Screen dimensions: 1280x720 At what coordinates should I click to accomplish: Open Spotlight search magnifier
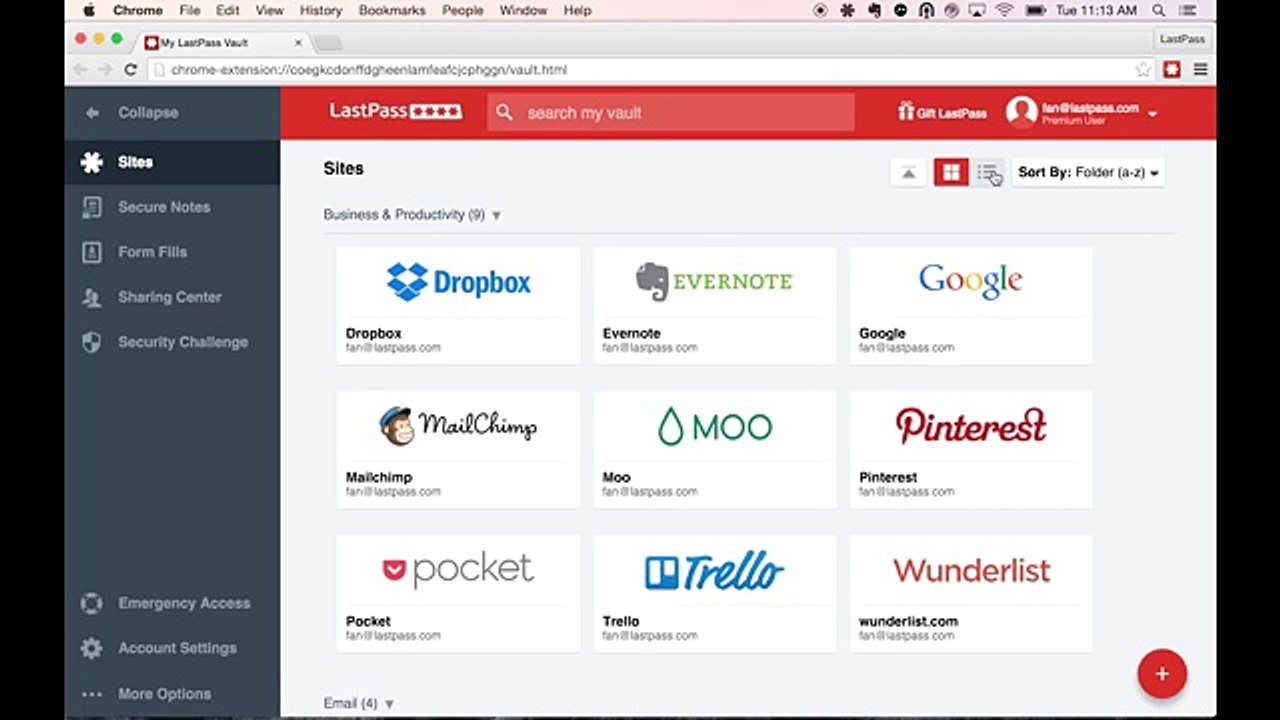coord(1158,10)
